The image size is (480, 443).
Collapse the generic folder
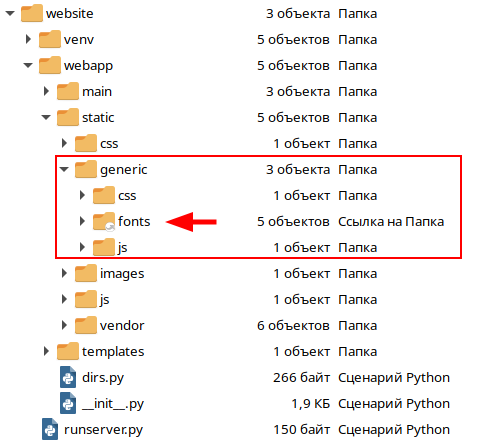tap(64, 169)
